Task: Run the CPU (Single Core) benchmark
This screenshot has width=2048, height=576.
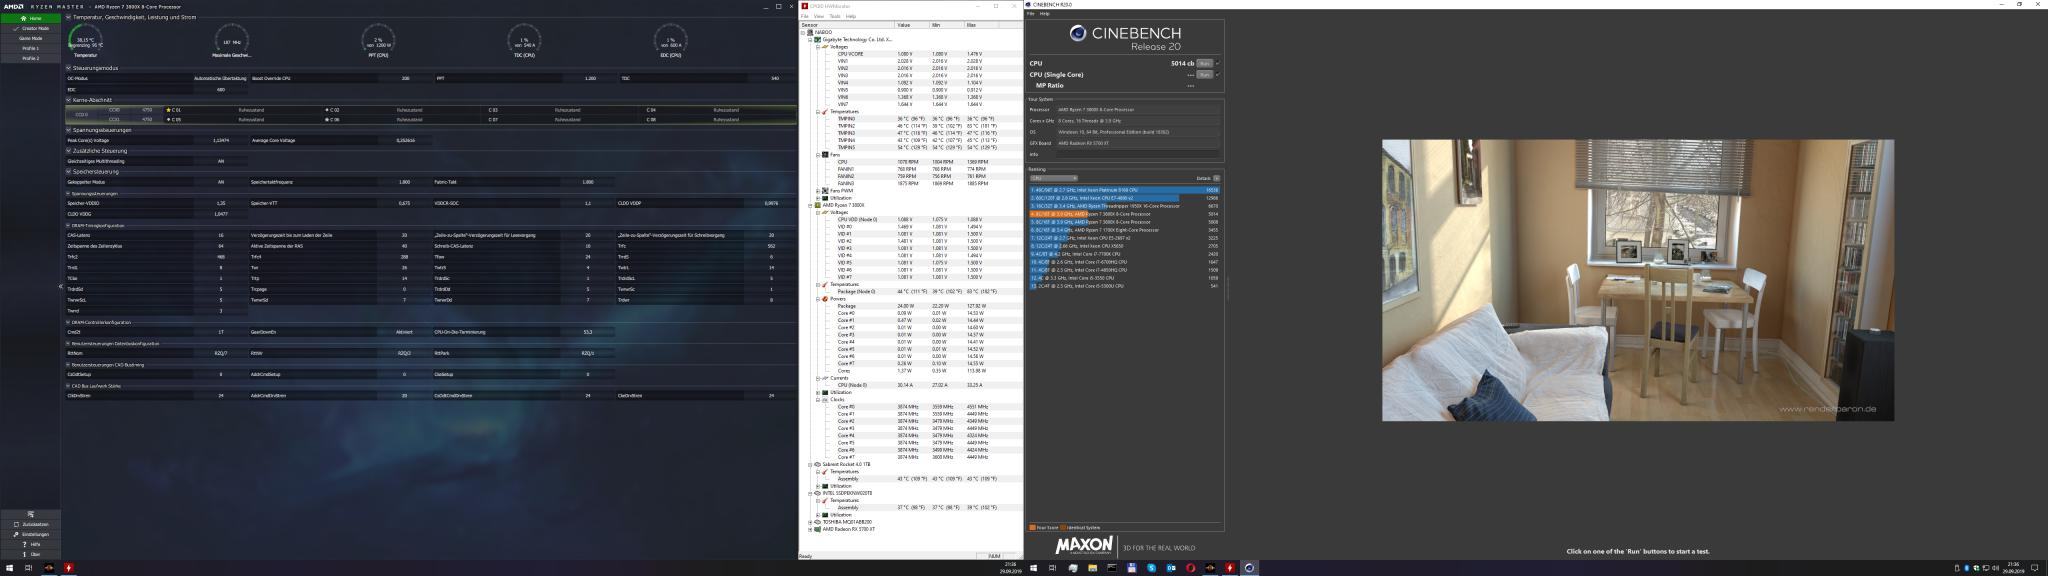Action: [x=1205, y=75]
